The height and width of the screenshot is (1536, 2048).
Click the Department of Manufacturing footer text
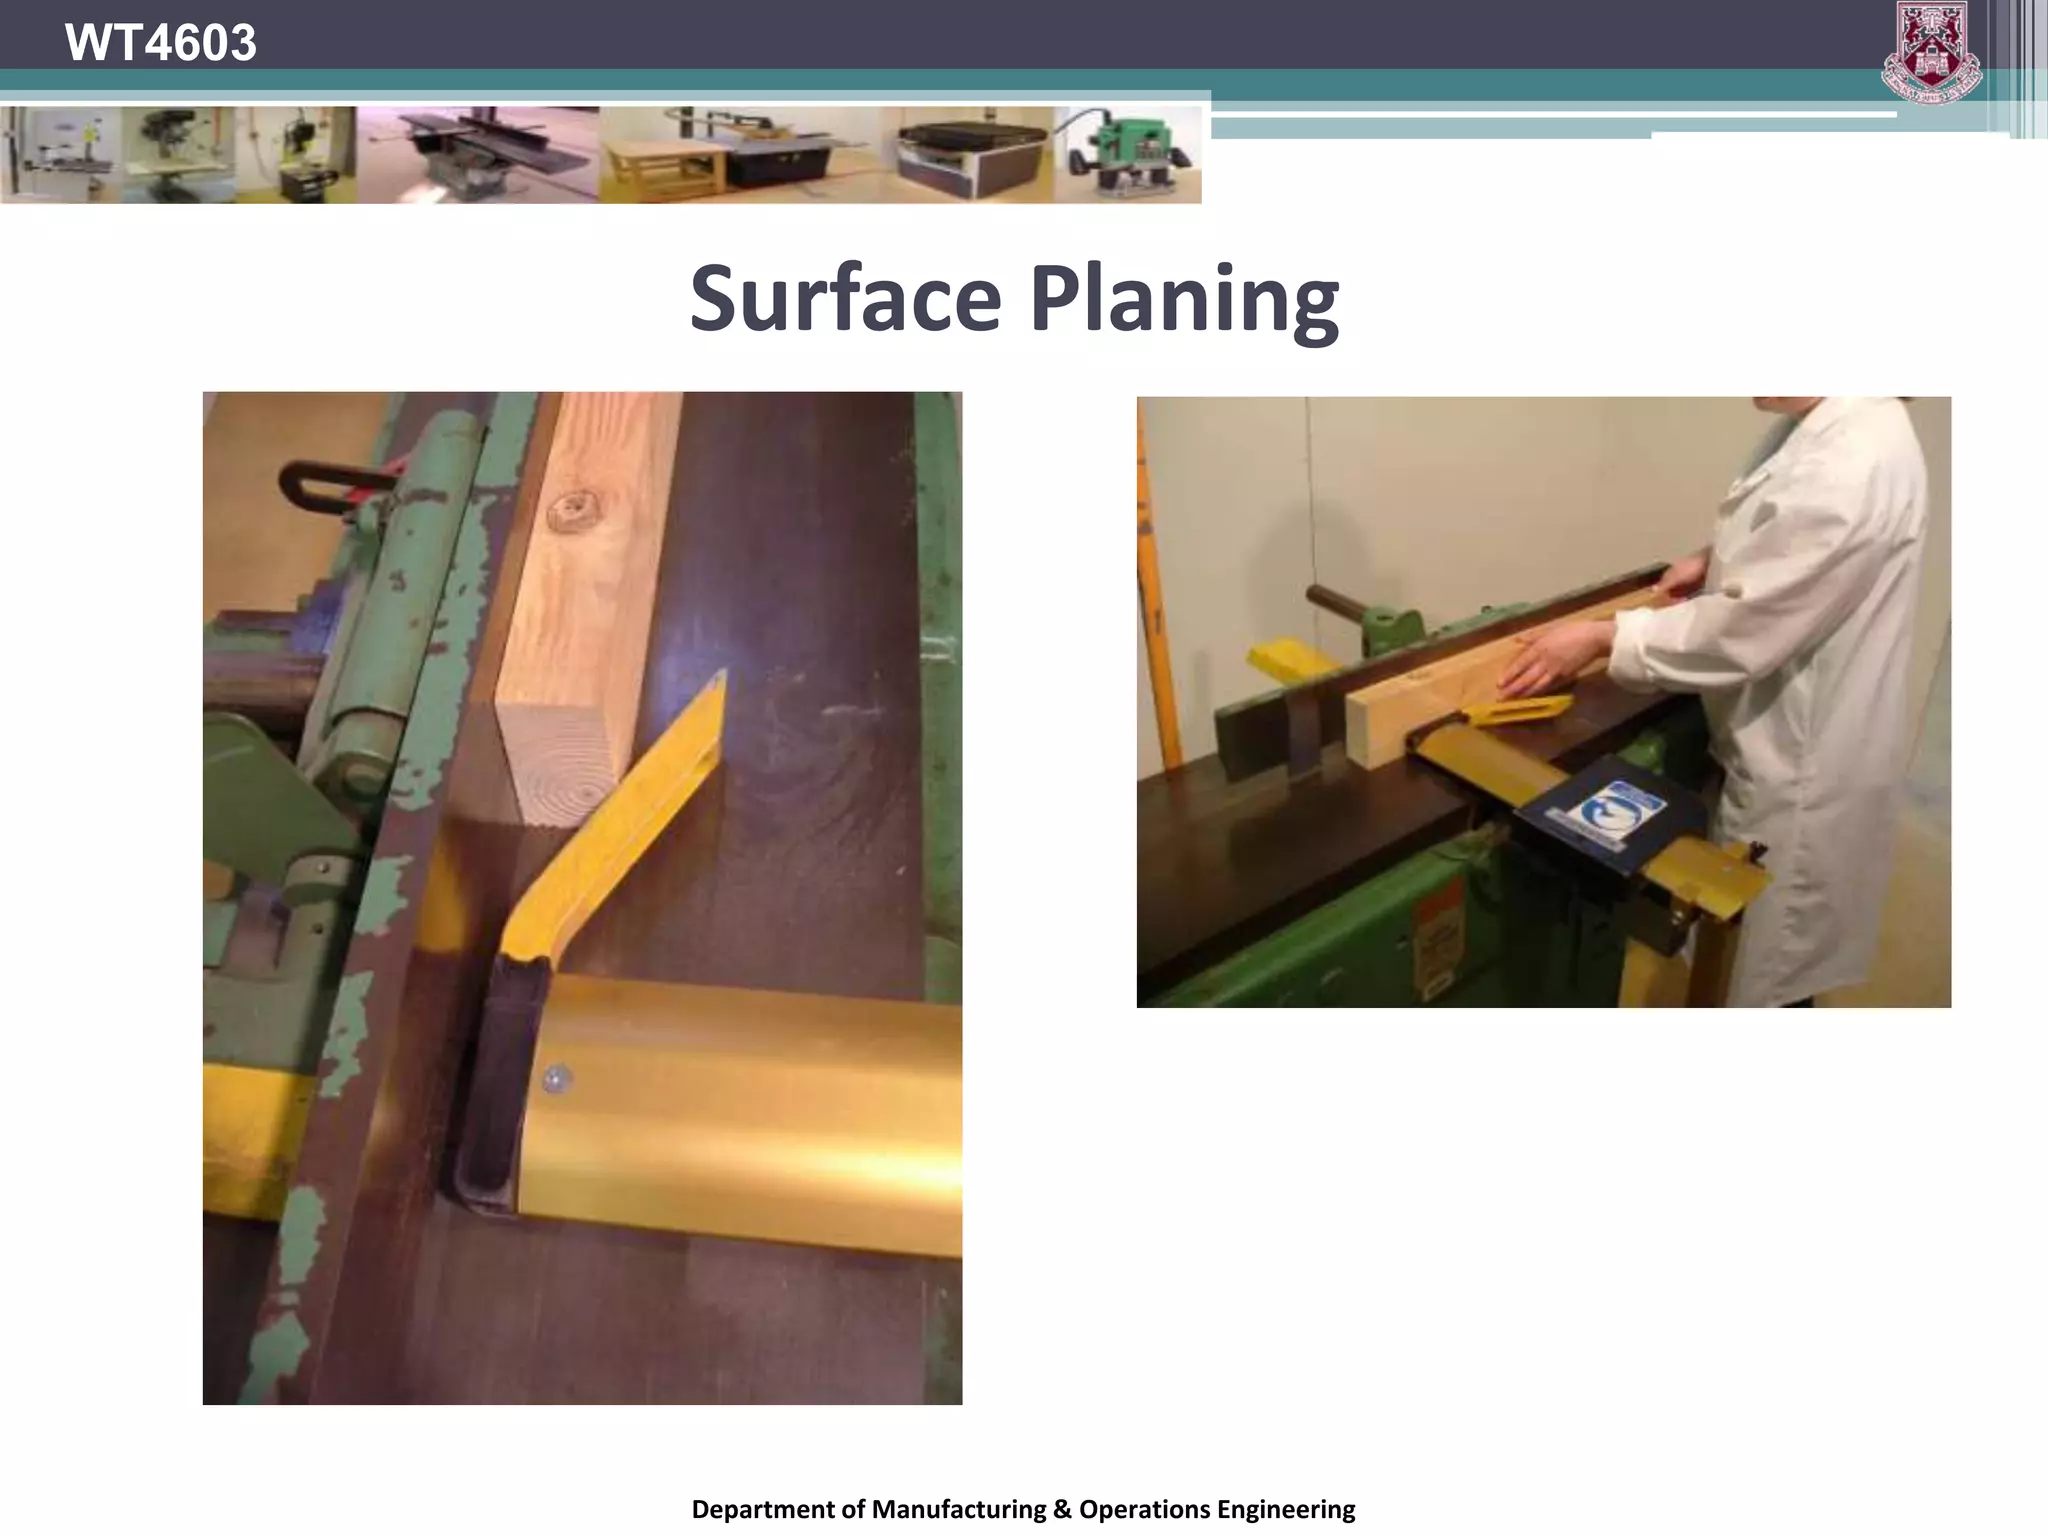click(x=1023, y=1509)
